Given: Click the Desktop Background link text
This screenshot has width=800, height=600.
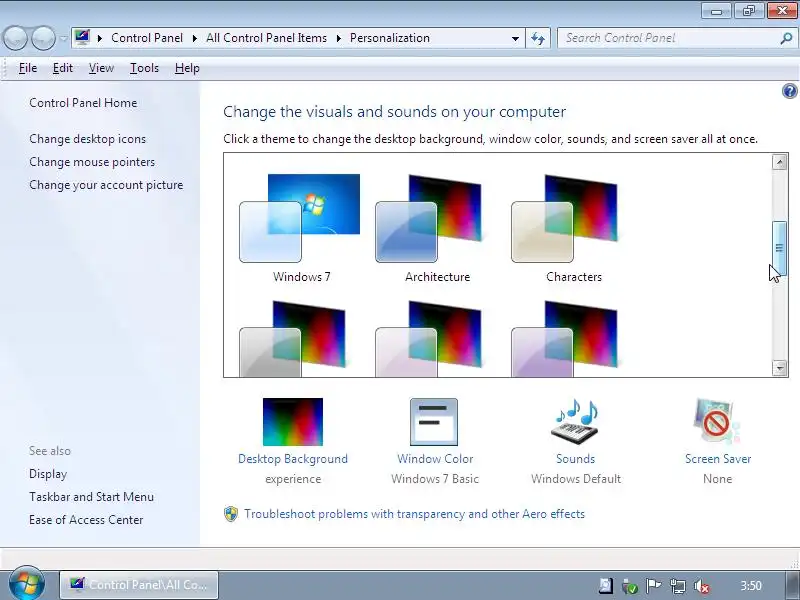Looking at the screenshot, I should (x=293, y=459).
